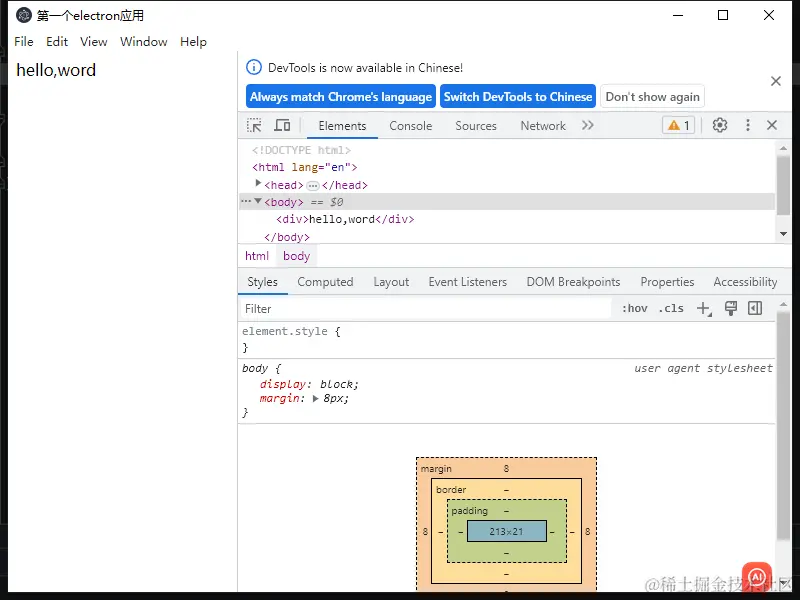The width and height of the screenshot is (800, 600).
Task: Open the File menu
Action: (x=24, y=42)
